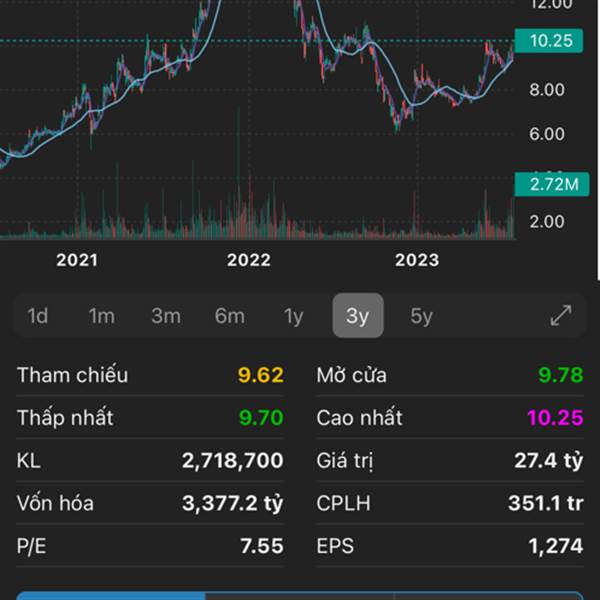Tap the Cao nhất value 10.25
Screen dimensions: 600x600
[x=555, y=417]
